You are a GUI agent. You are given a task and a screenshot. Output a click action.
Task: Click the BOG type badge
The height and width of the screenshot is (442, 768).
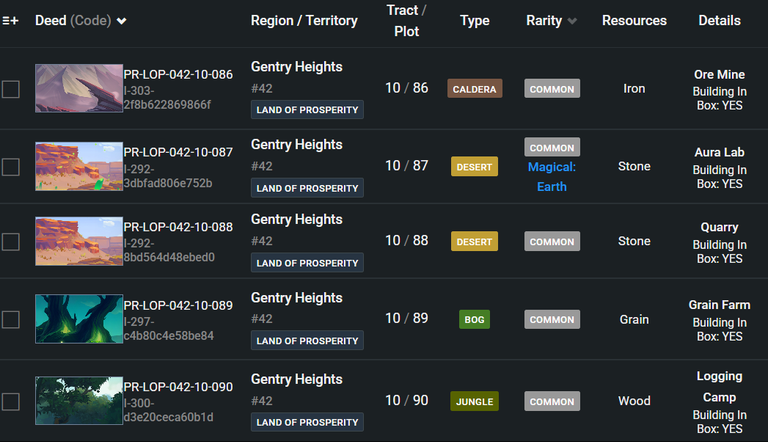coord(474,320)
